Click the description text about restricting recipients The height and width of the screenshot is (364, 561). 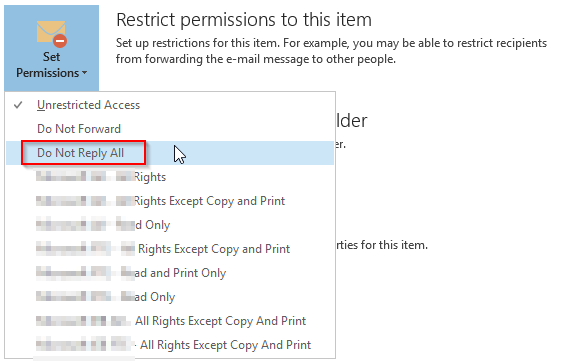(331, 51)
